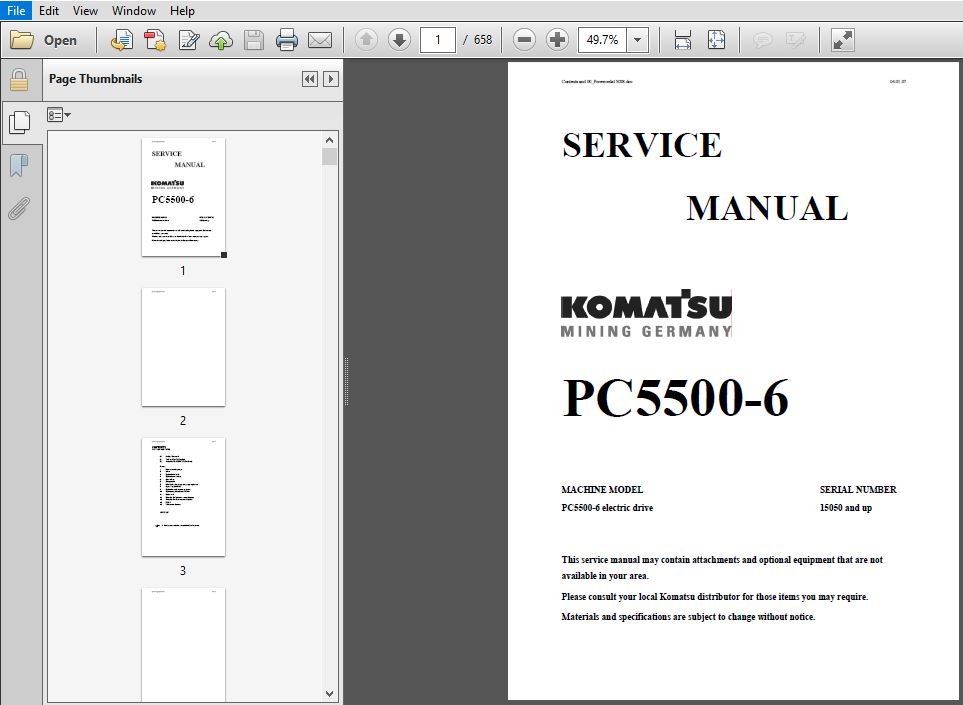Screen dimensions: 963x705
Task: Click thumbnail scrollbar up arrow
Action: 330,140
